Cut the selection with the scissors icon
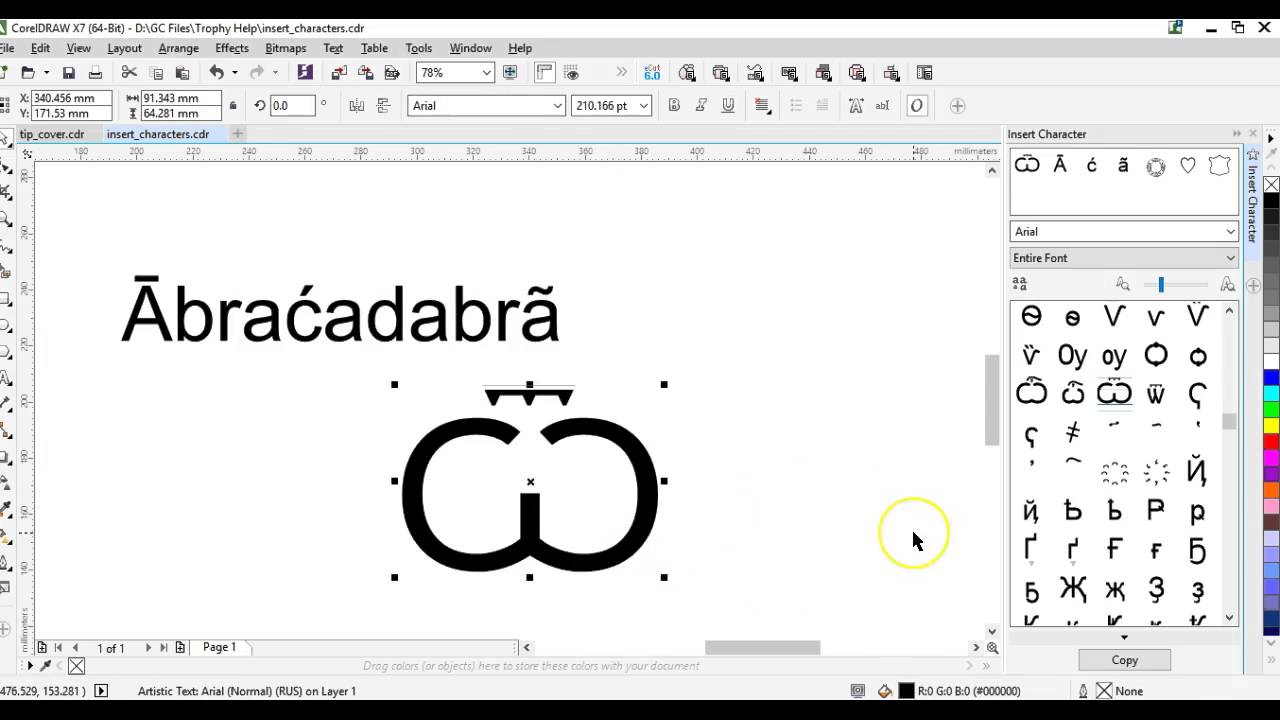 pyautogui.click(x=129, y=73)
